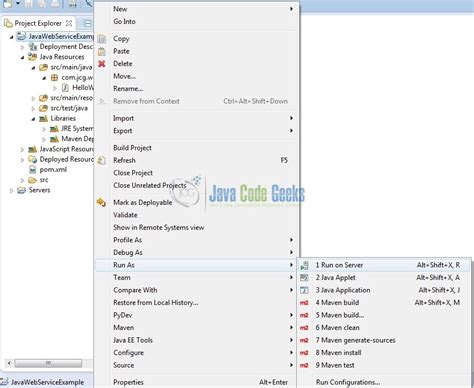Open the Team submenu
Screen dimensions: 474x388
(x=197, y=278)
